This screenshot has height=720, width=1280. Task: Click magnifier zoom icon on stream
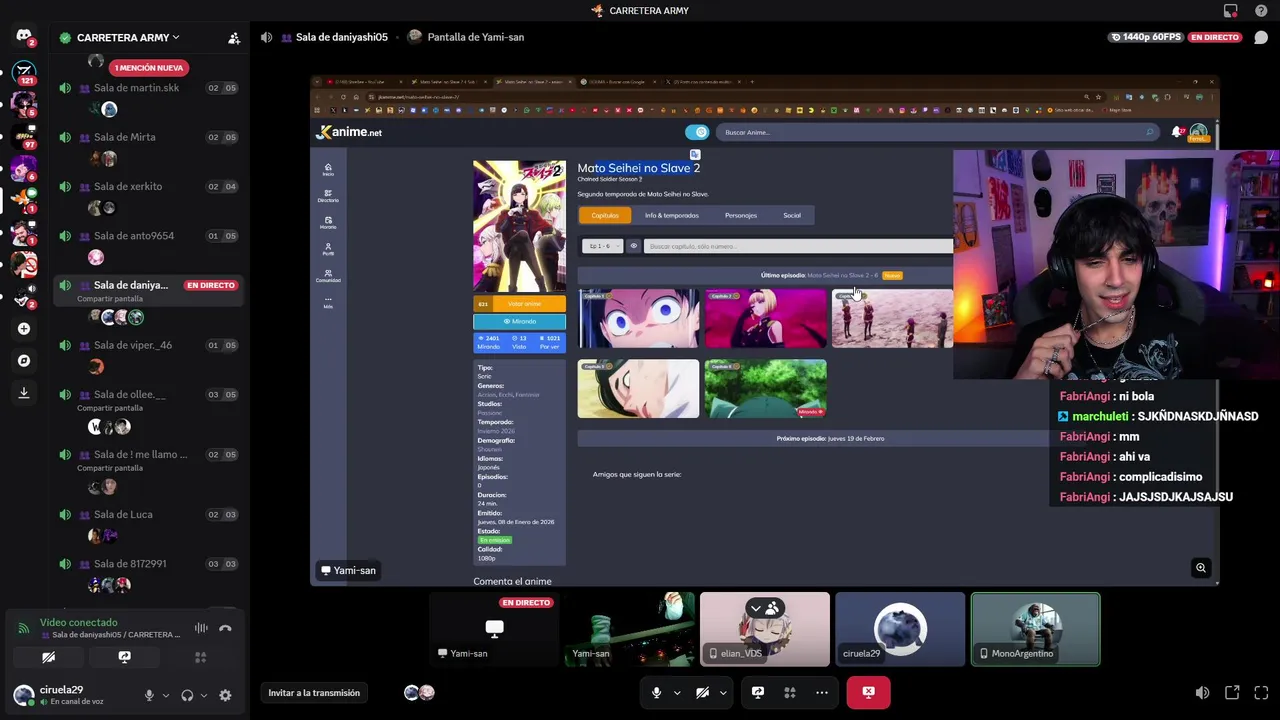1201,568
